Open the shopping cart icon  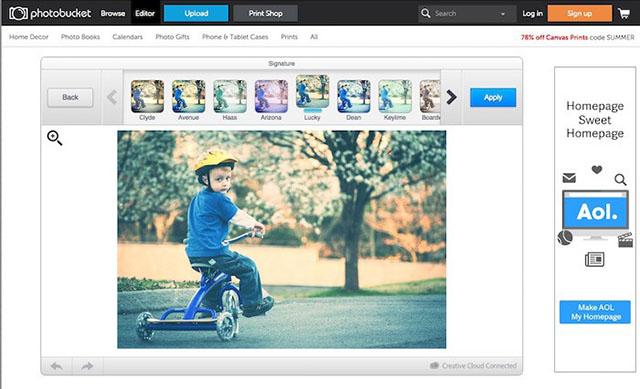[x=624, y=13]
